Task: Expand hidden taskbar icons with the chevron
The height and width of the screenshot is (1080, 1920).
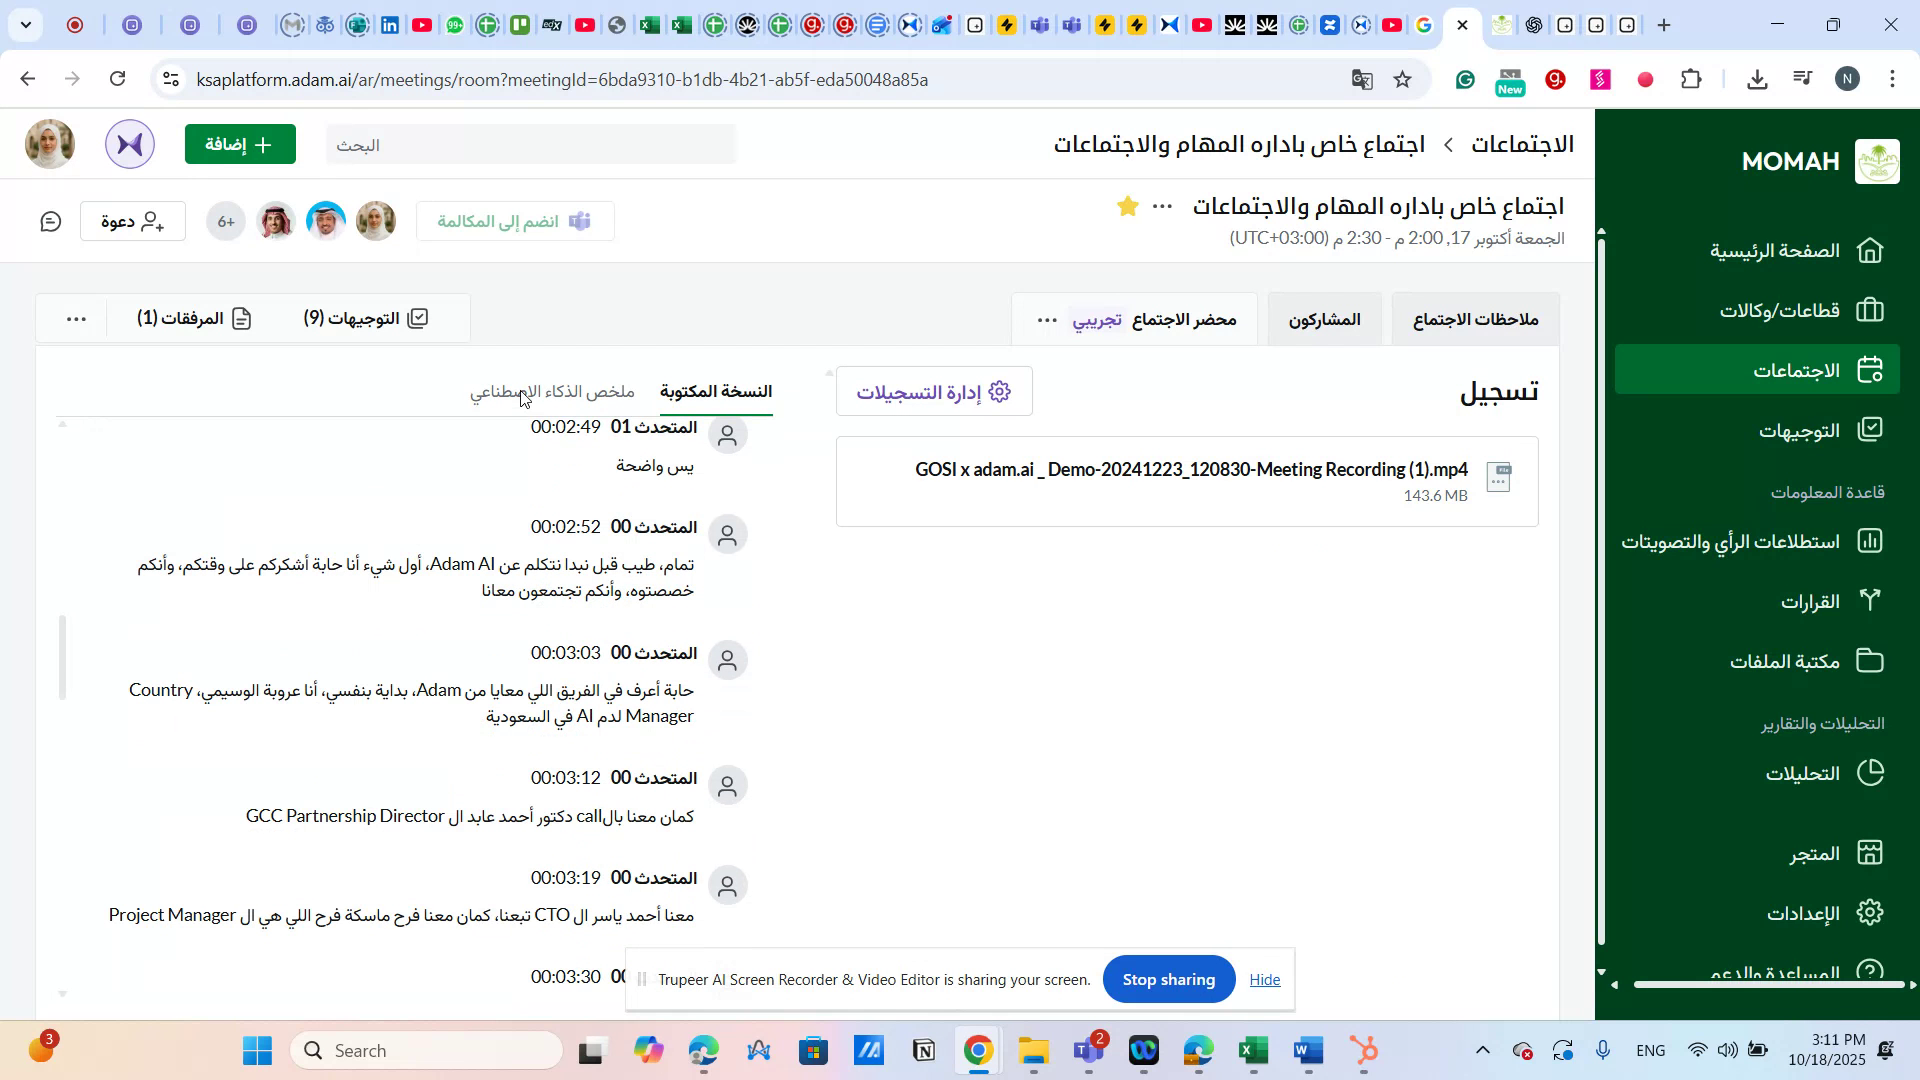Action: (x=1483, y=1050)
